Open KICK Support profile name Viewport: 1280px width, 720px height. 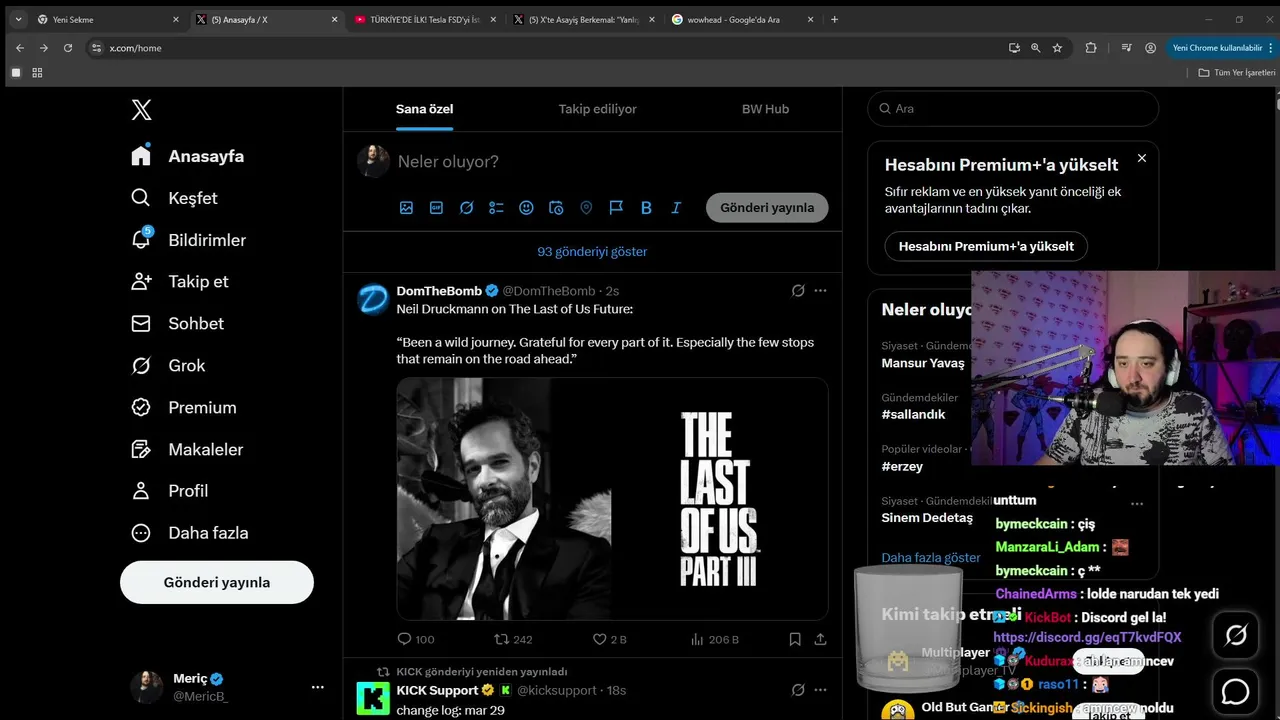point(437,690)
